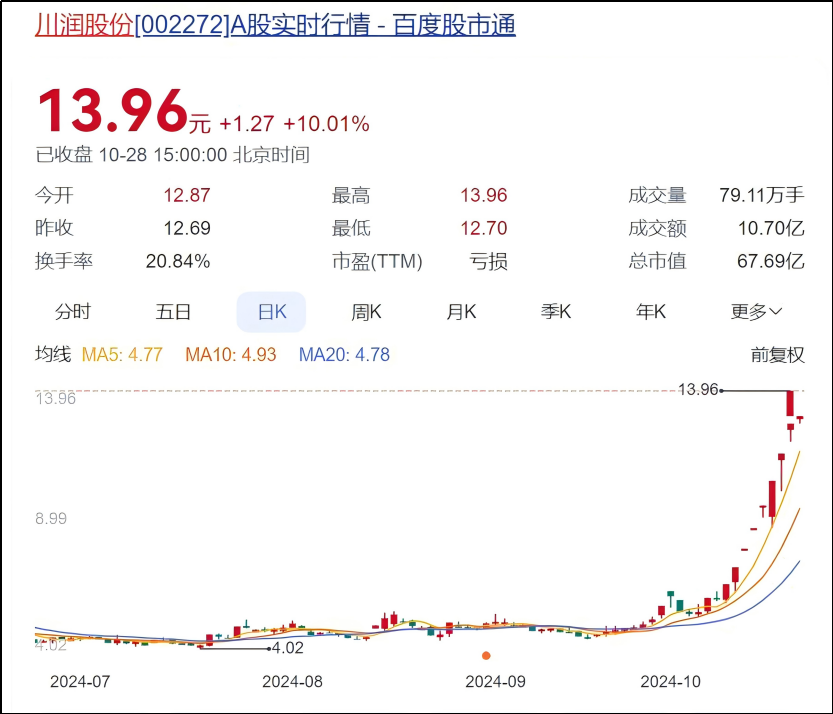
Task: Click the 2024-09 date axis label
Action: coord(495,682)
